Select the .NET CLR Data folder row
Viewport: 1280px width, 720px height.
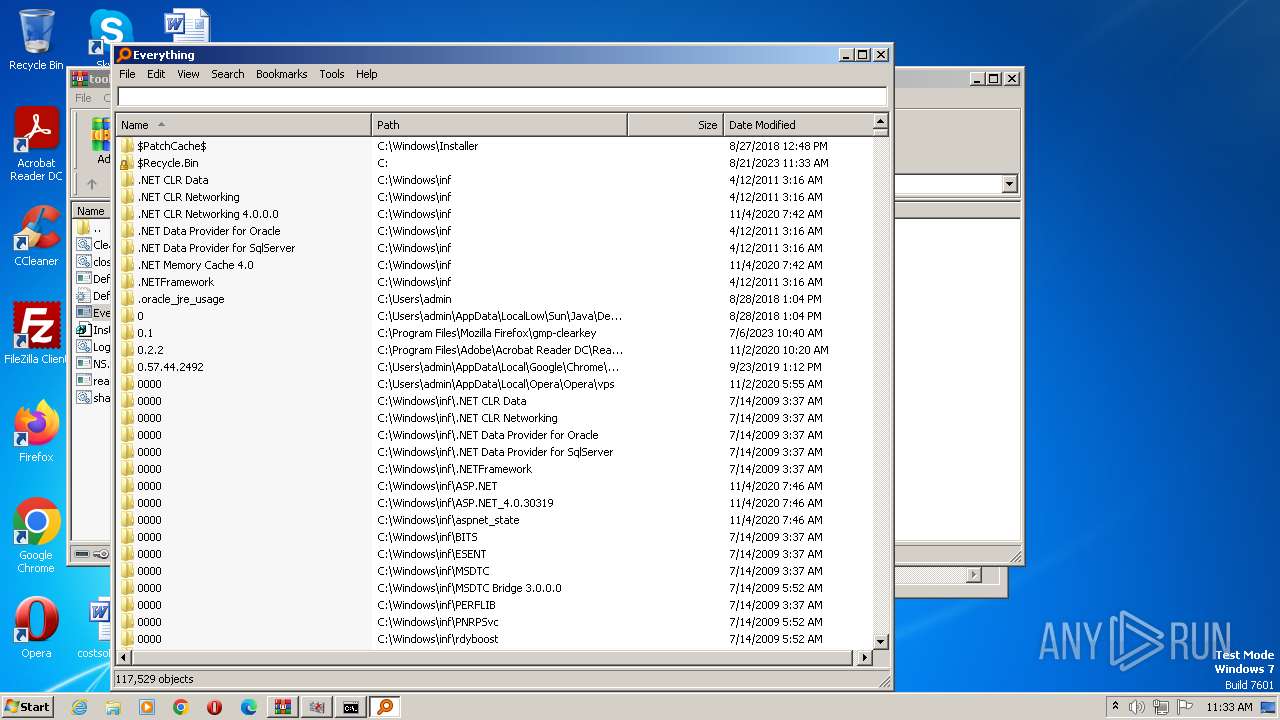[494, 180]
